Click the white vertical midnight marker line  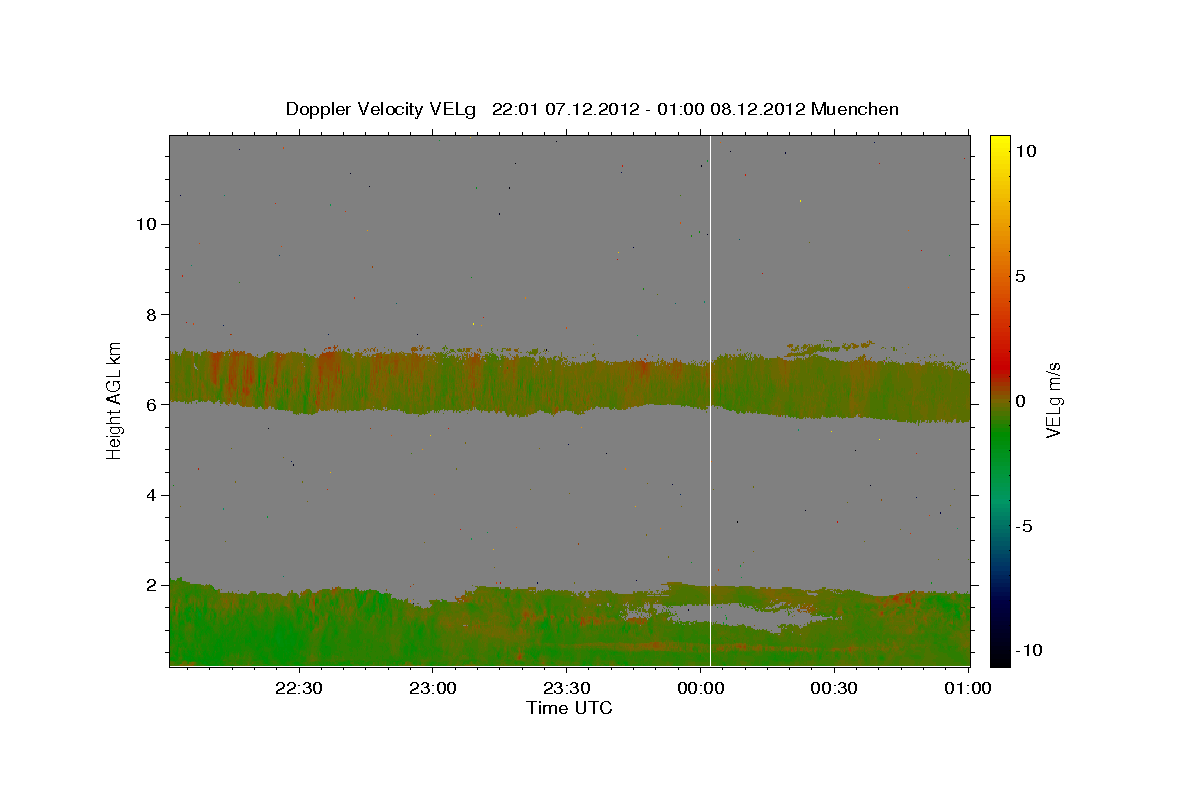[710, 400]
